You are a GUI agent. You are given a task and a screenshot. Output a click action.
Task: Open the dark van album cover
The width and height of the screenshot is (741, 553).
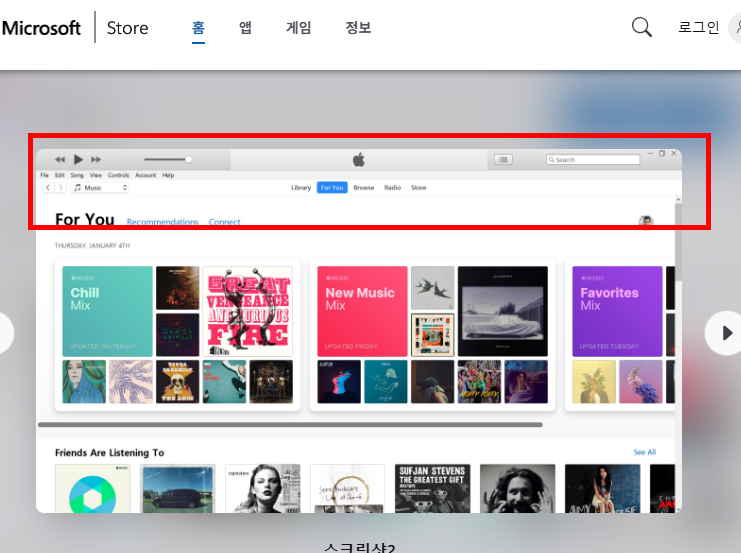178,488
